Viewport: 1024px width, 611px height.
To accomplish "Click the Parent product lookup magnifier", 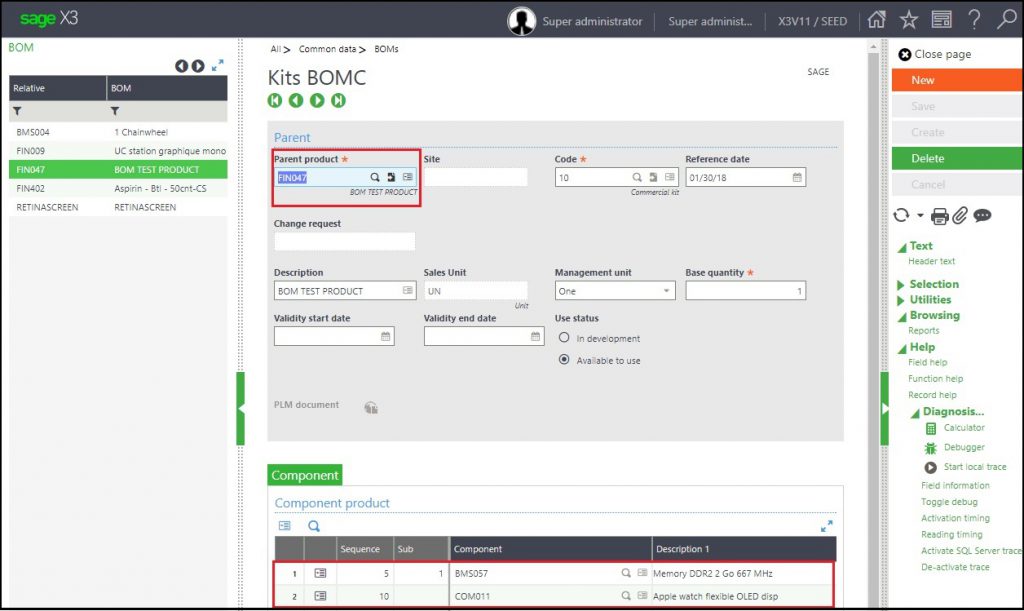I will pyautogui.click(x=374, y=177).
